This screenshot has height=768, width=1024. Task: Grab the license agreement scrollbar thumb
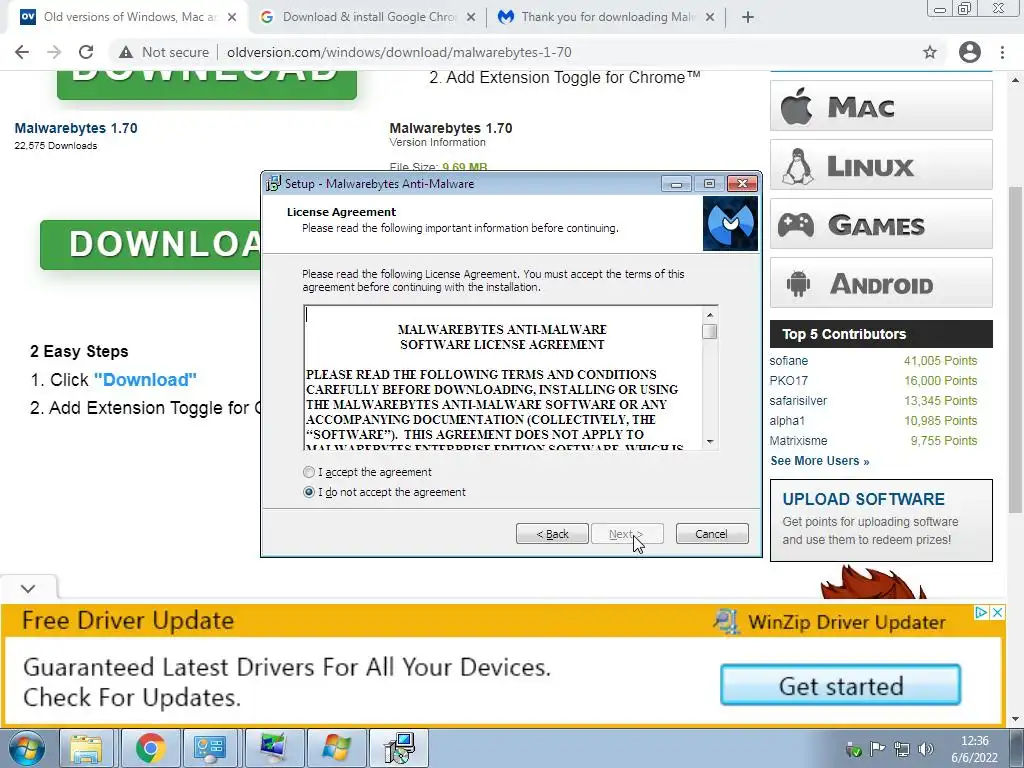pyautogui.click(x=709, y=332)
